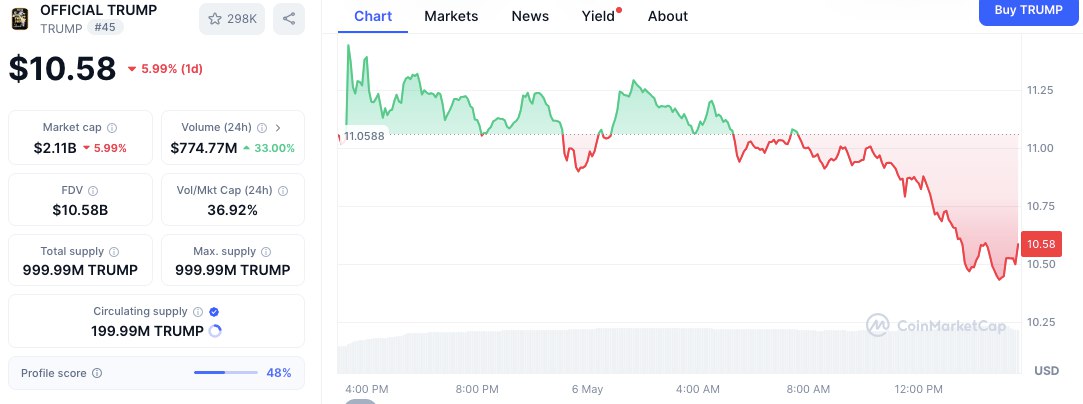This screenshot has width=1083, height=404.
Task: Click Vol/Mkt Cap (24h) info icon
Action: point(283,190)
